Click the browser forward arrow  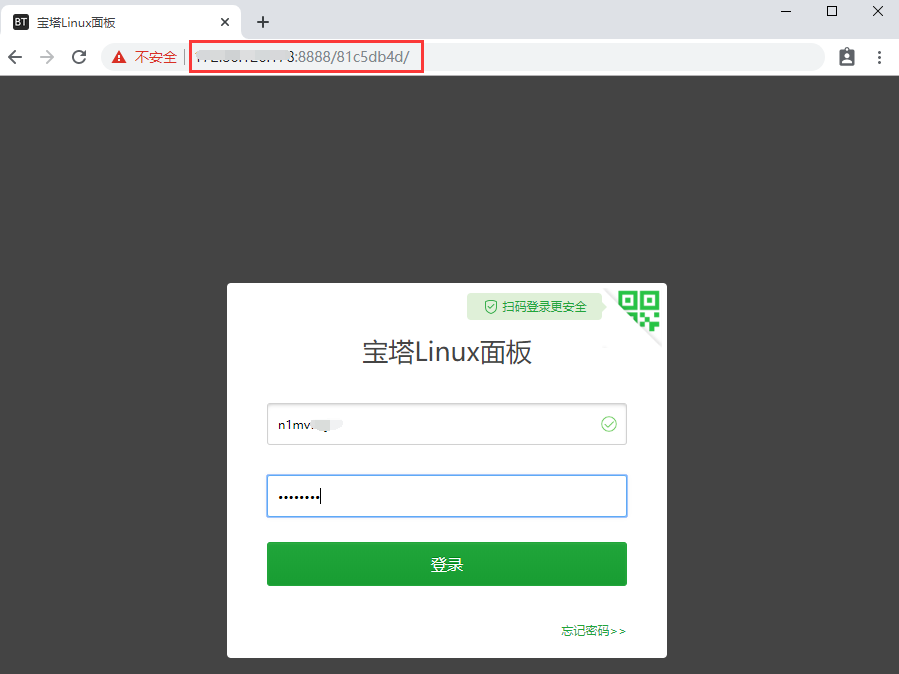pyautogui.click(x=47, y=57)
